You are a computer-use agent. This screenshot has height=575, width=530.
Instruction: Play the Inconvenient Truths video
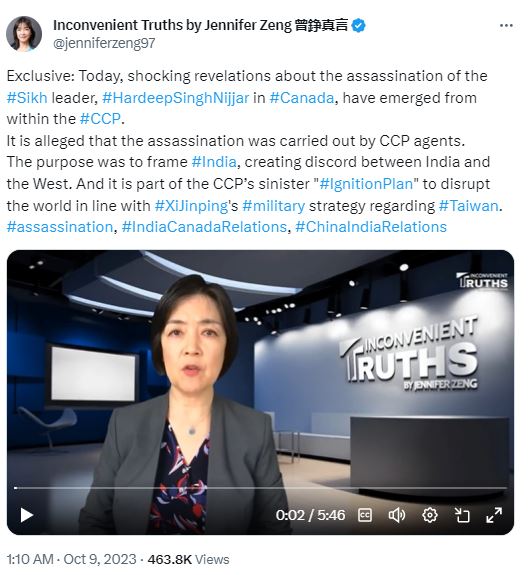pos(26,515)
